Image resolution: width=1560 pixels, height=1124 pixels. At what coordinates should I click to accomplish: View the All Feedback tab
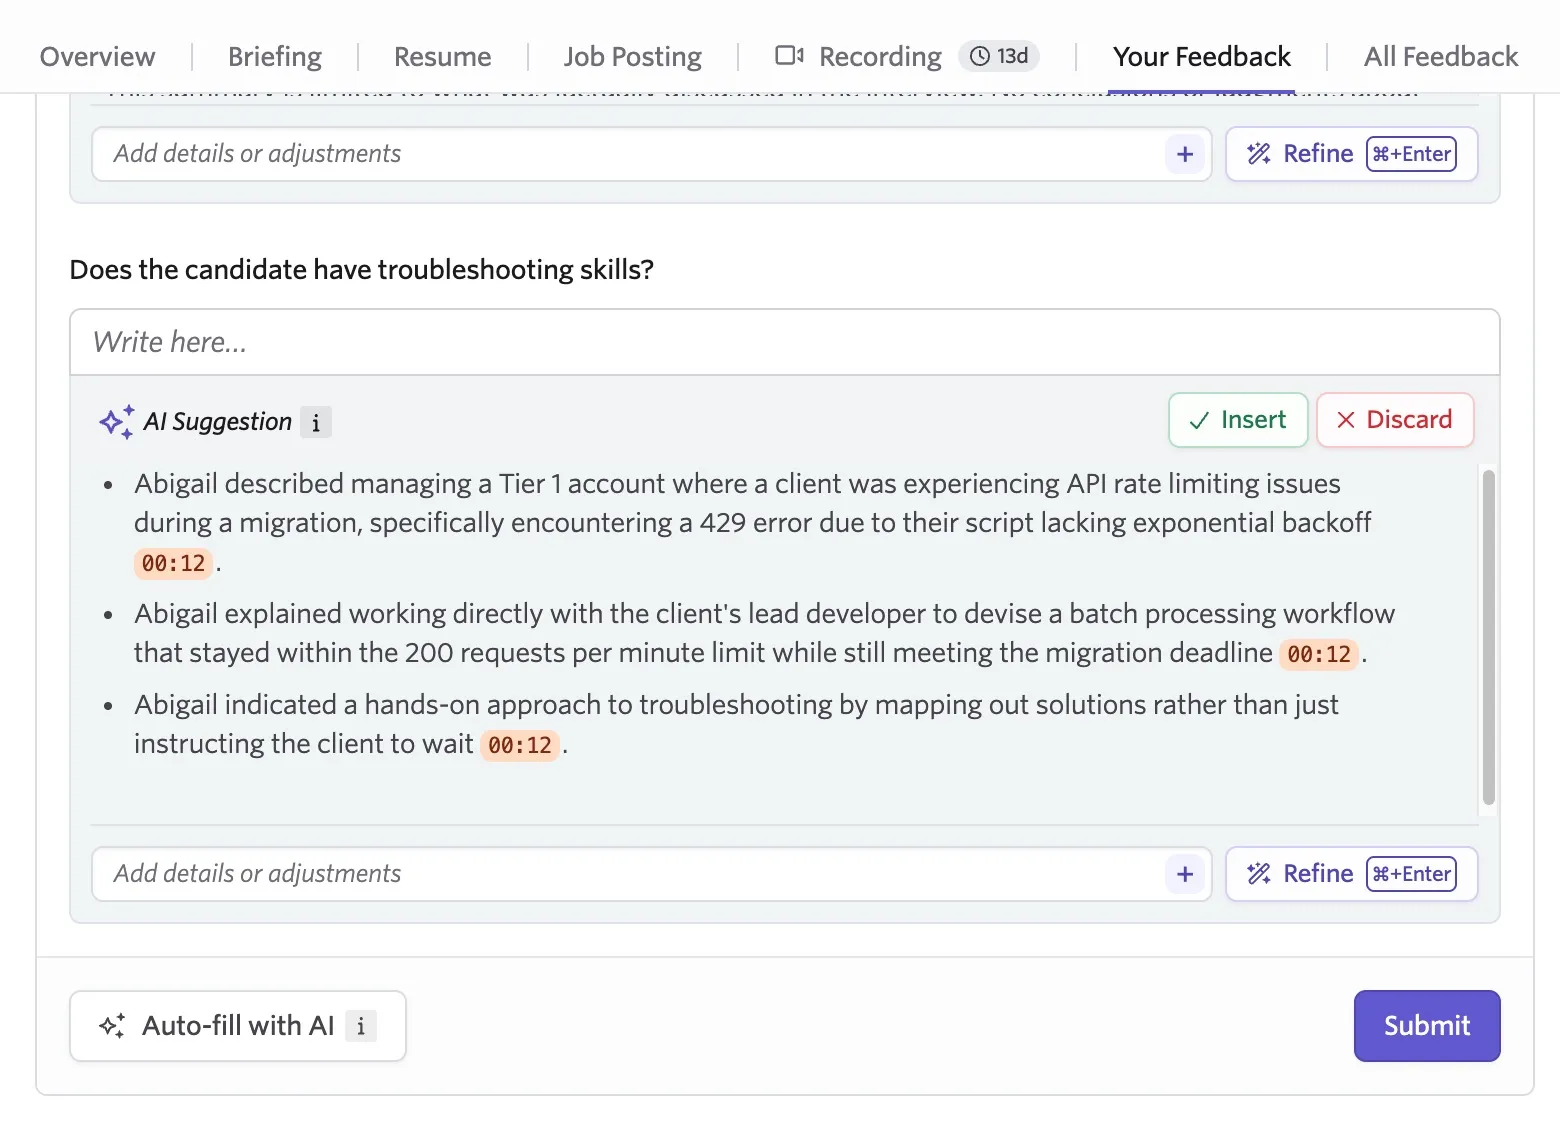[1441, 57]
